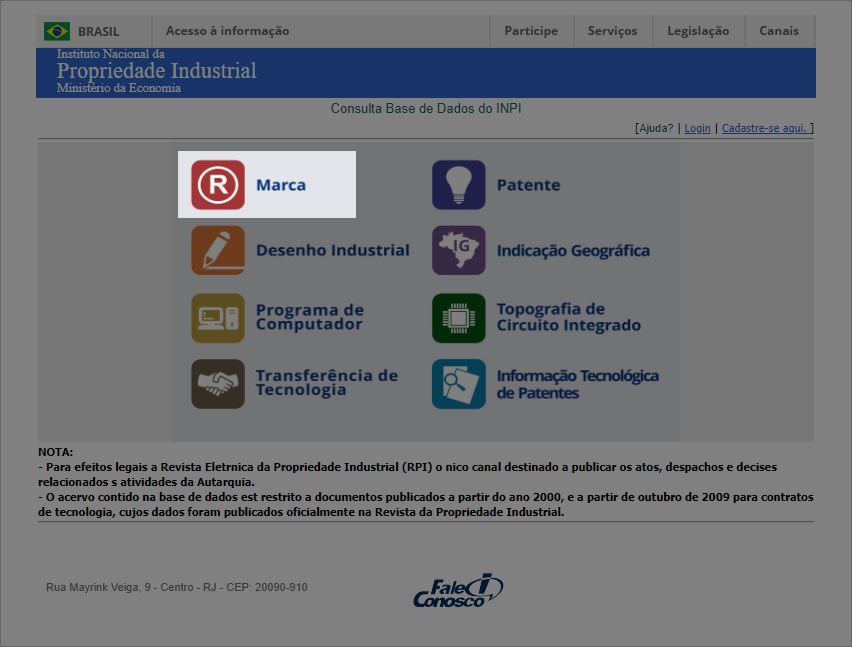
Task: Click the Fale Conosco logo
Action: point(458,590)
